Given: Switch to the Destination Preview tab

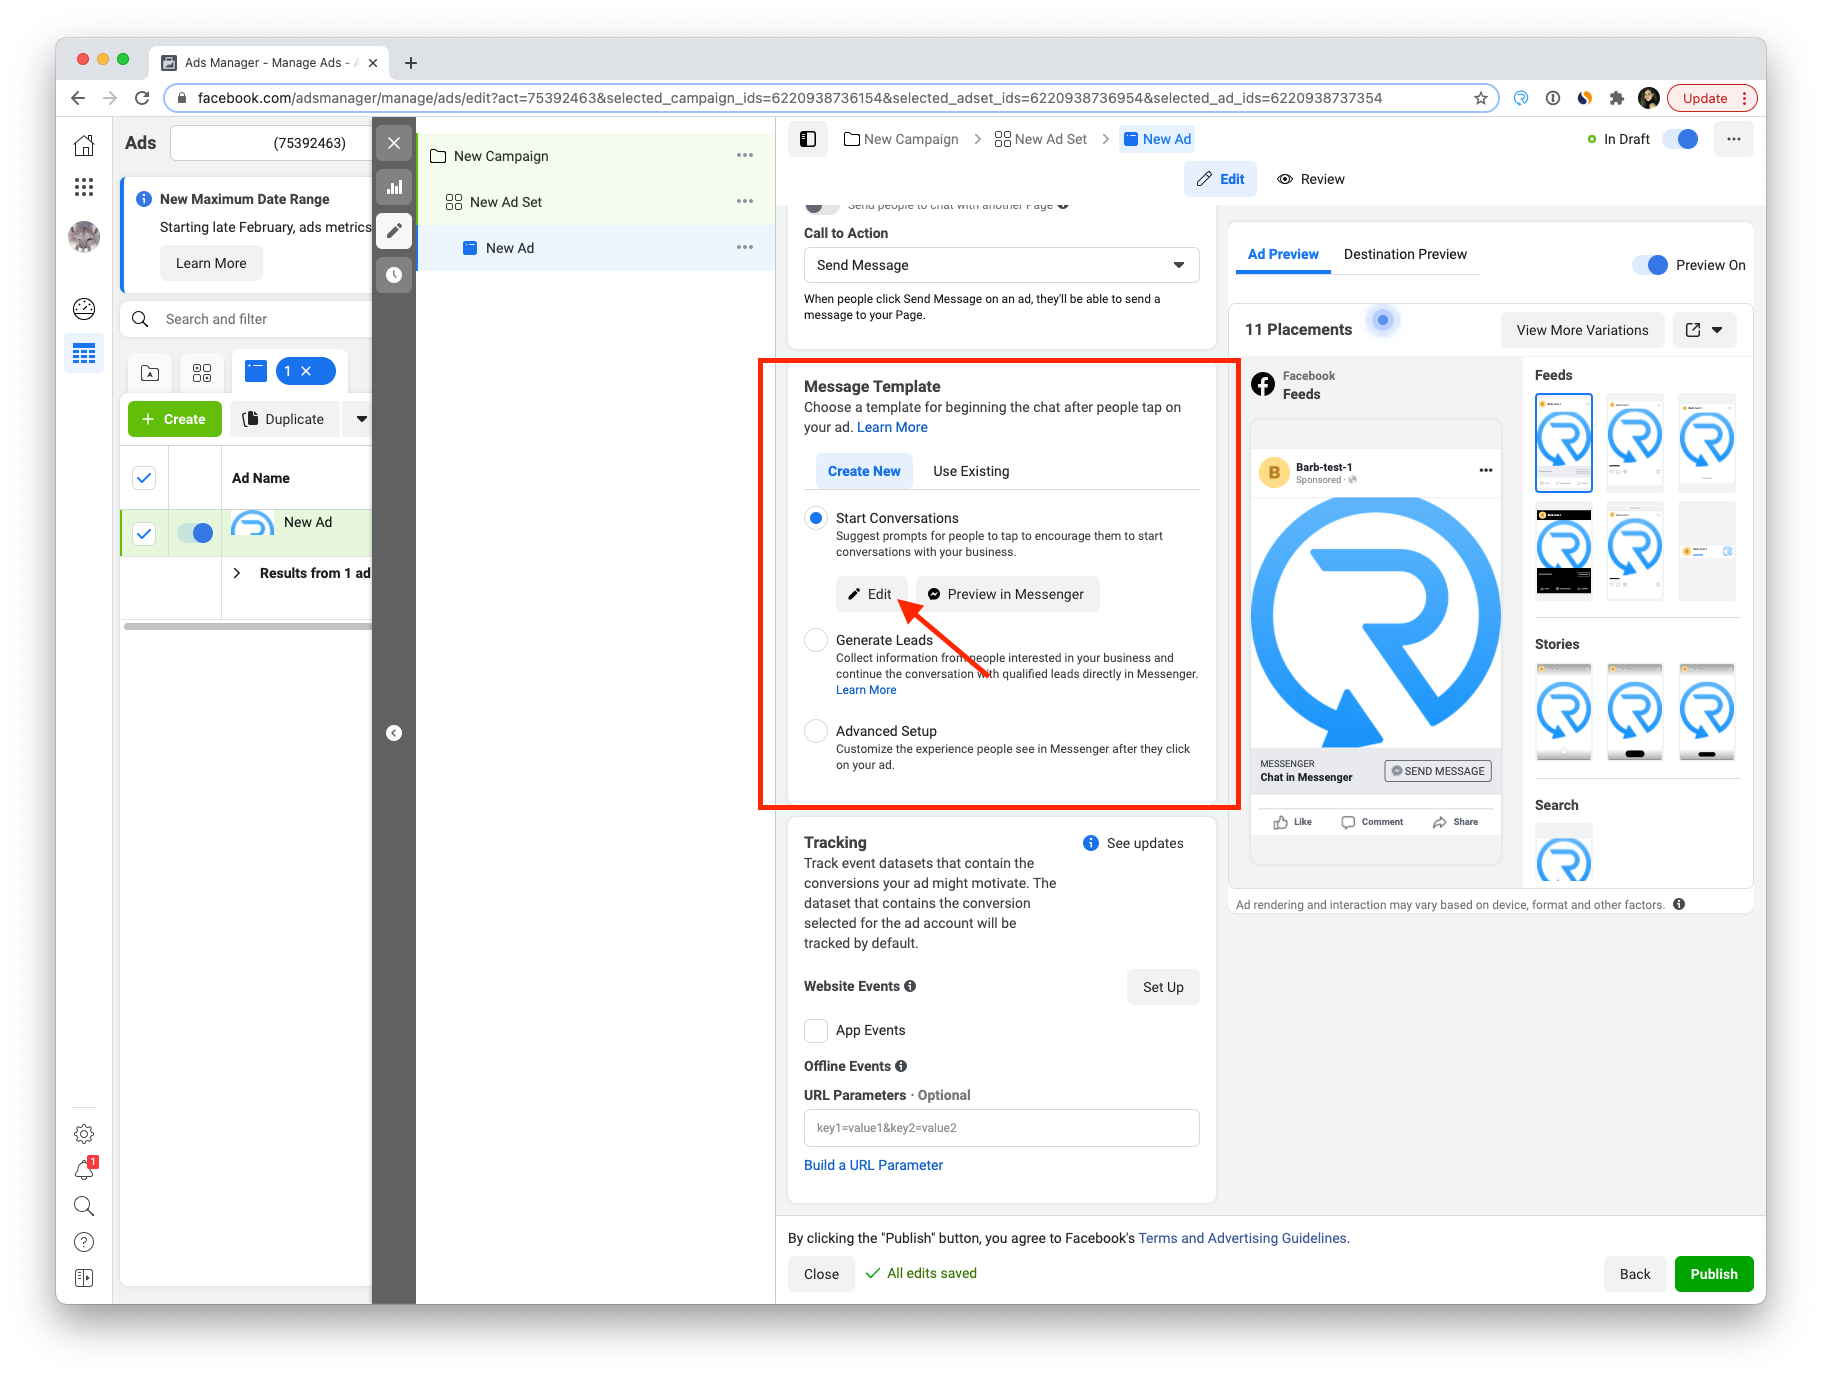Looking at the screenshot, I should click(x=1405, y=254).
